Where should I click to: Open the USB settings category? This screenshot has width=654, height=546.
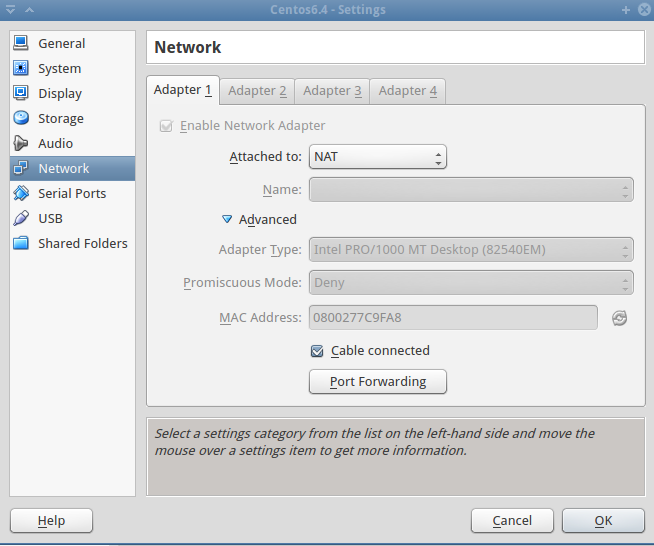click(73, 219)
